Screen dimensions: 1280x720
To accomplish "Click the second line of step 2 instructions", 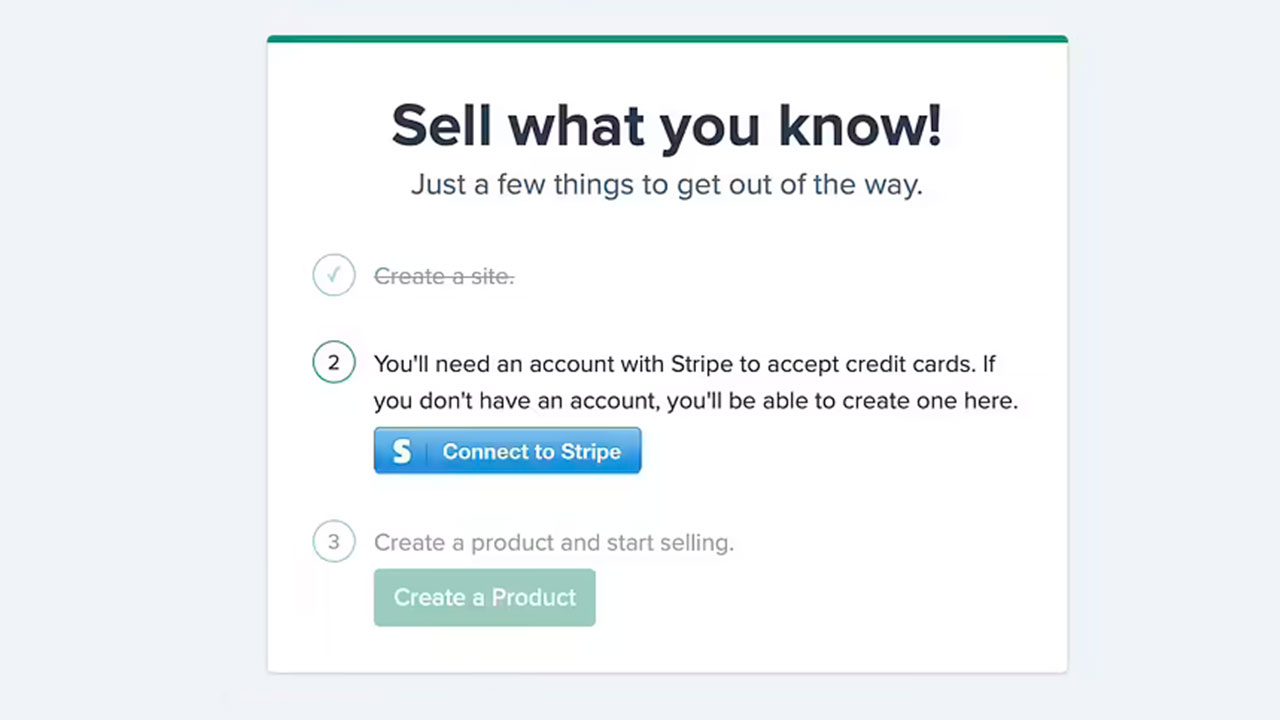I will 696,401.
